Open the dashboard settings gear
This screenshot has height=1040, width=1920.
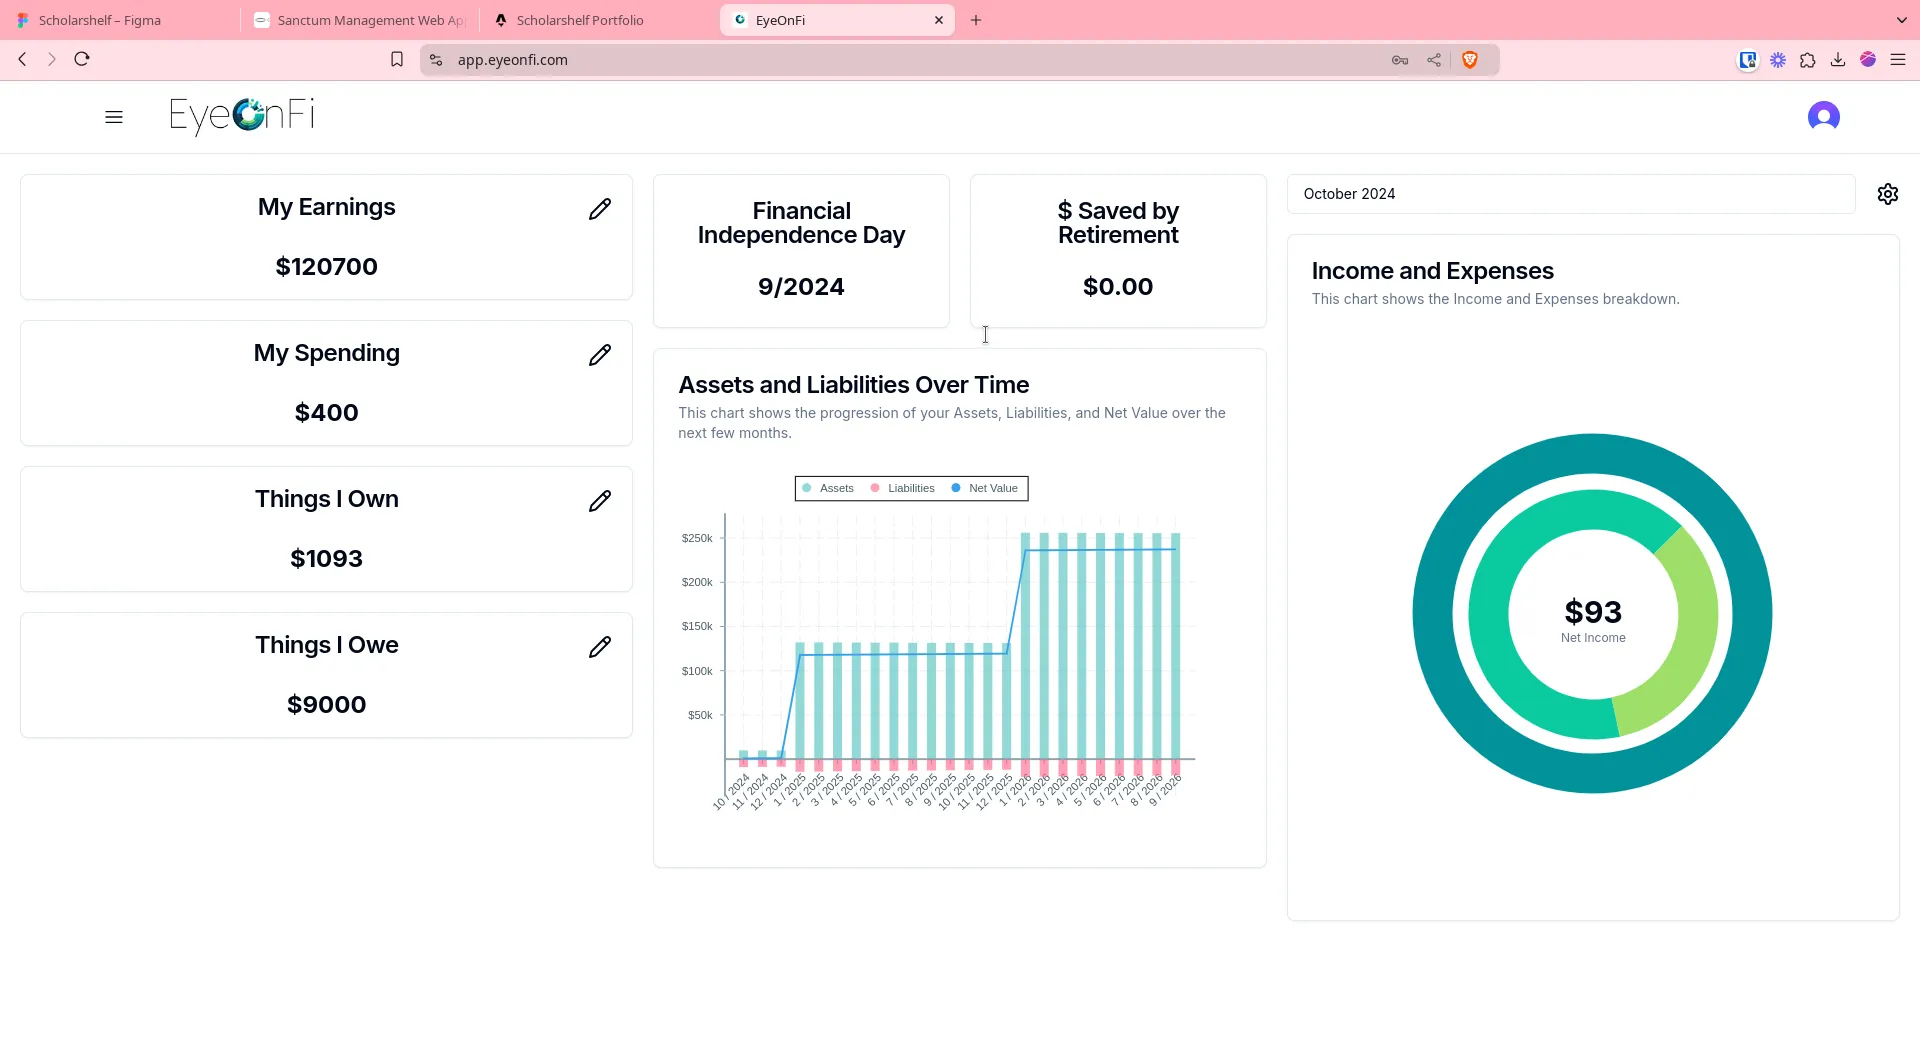[x=1888, y=194]
